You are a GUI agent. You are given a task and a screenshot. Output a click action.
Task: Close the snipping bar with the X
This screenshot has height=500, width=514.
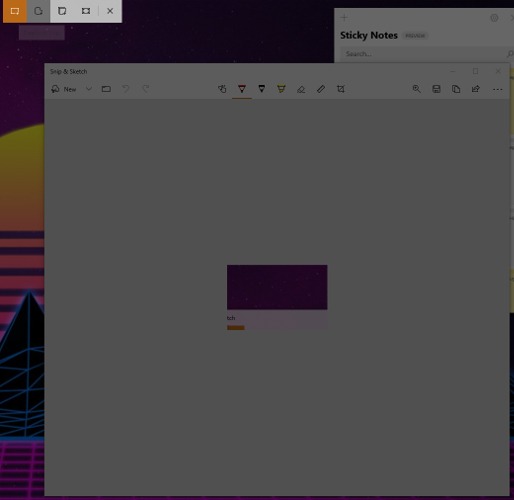(110, 11)
